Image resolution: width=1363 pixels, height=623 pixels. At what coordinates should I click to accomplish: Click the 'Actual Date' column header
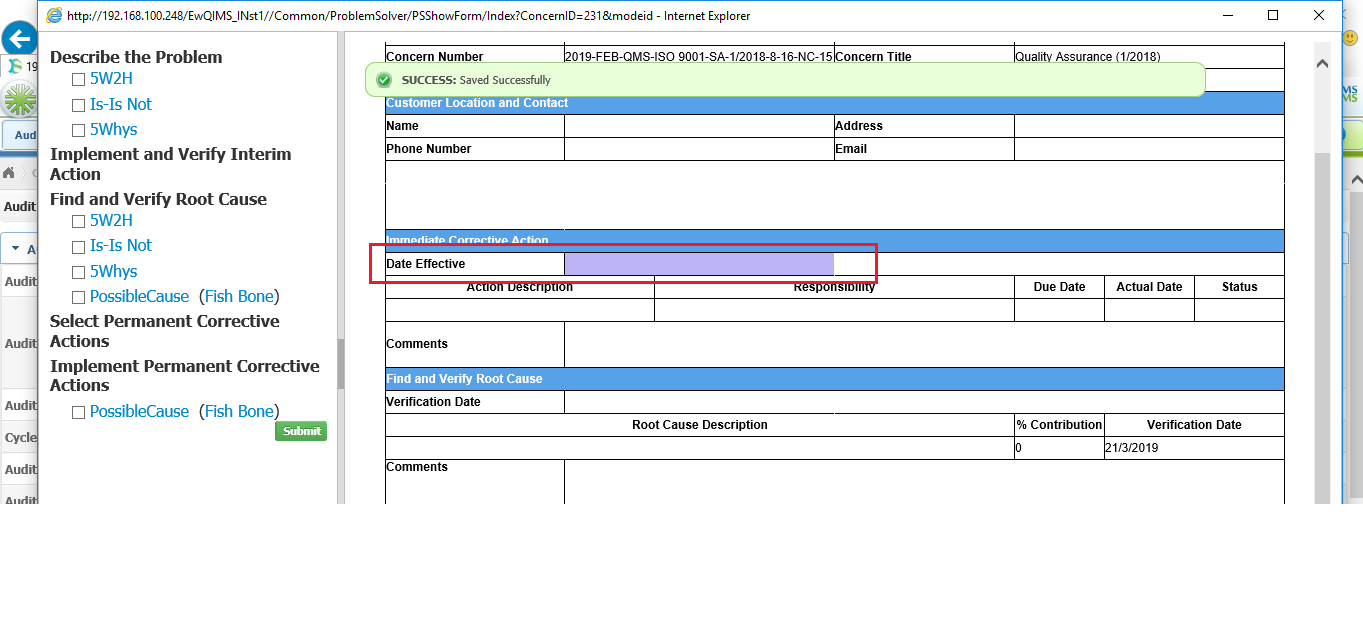point(1149,287)
